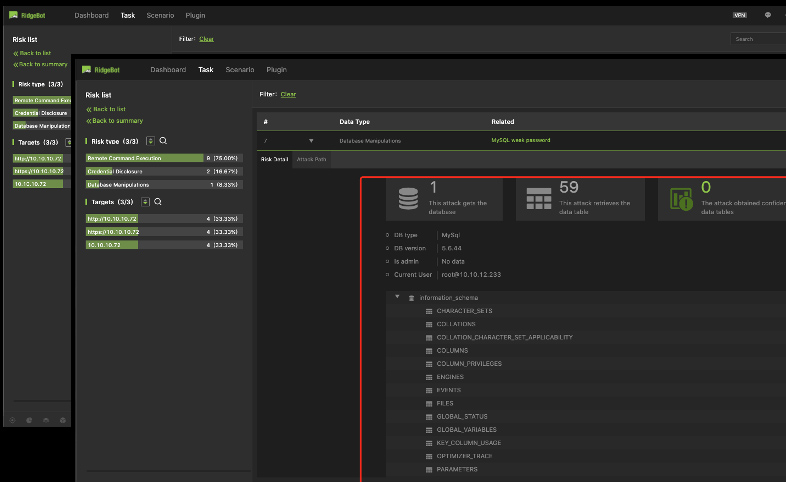Click the COLLATIONS table icon
Image resolution: width=786 pixels, height=482 pixels.
coord(429,324)
